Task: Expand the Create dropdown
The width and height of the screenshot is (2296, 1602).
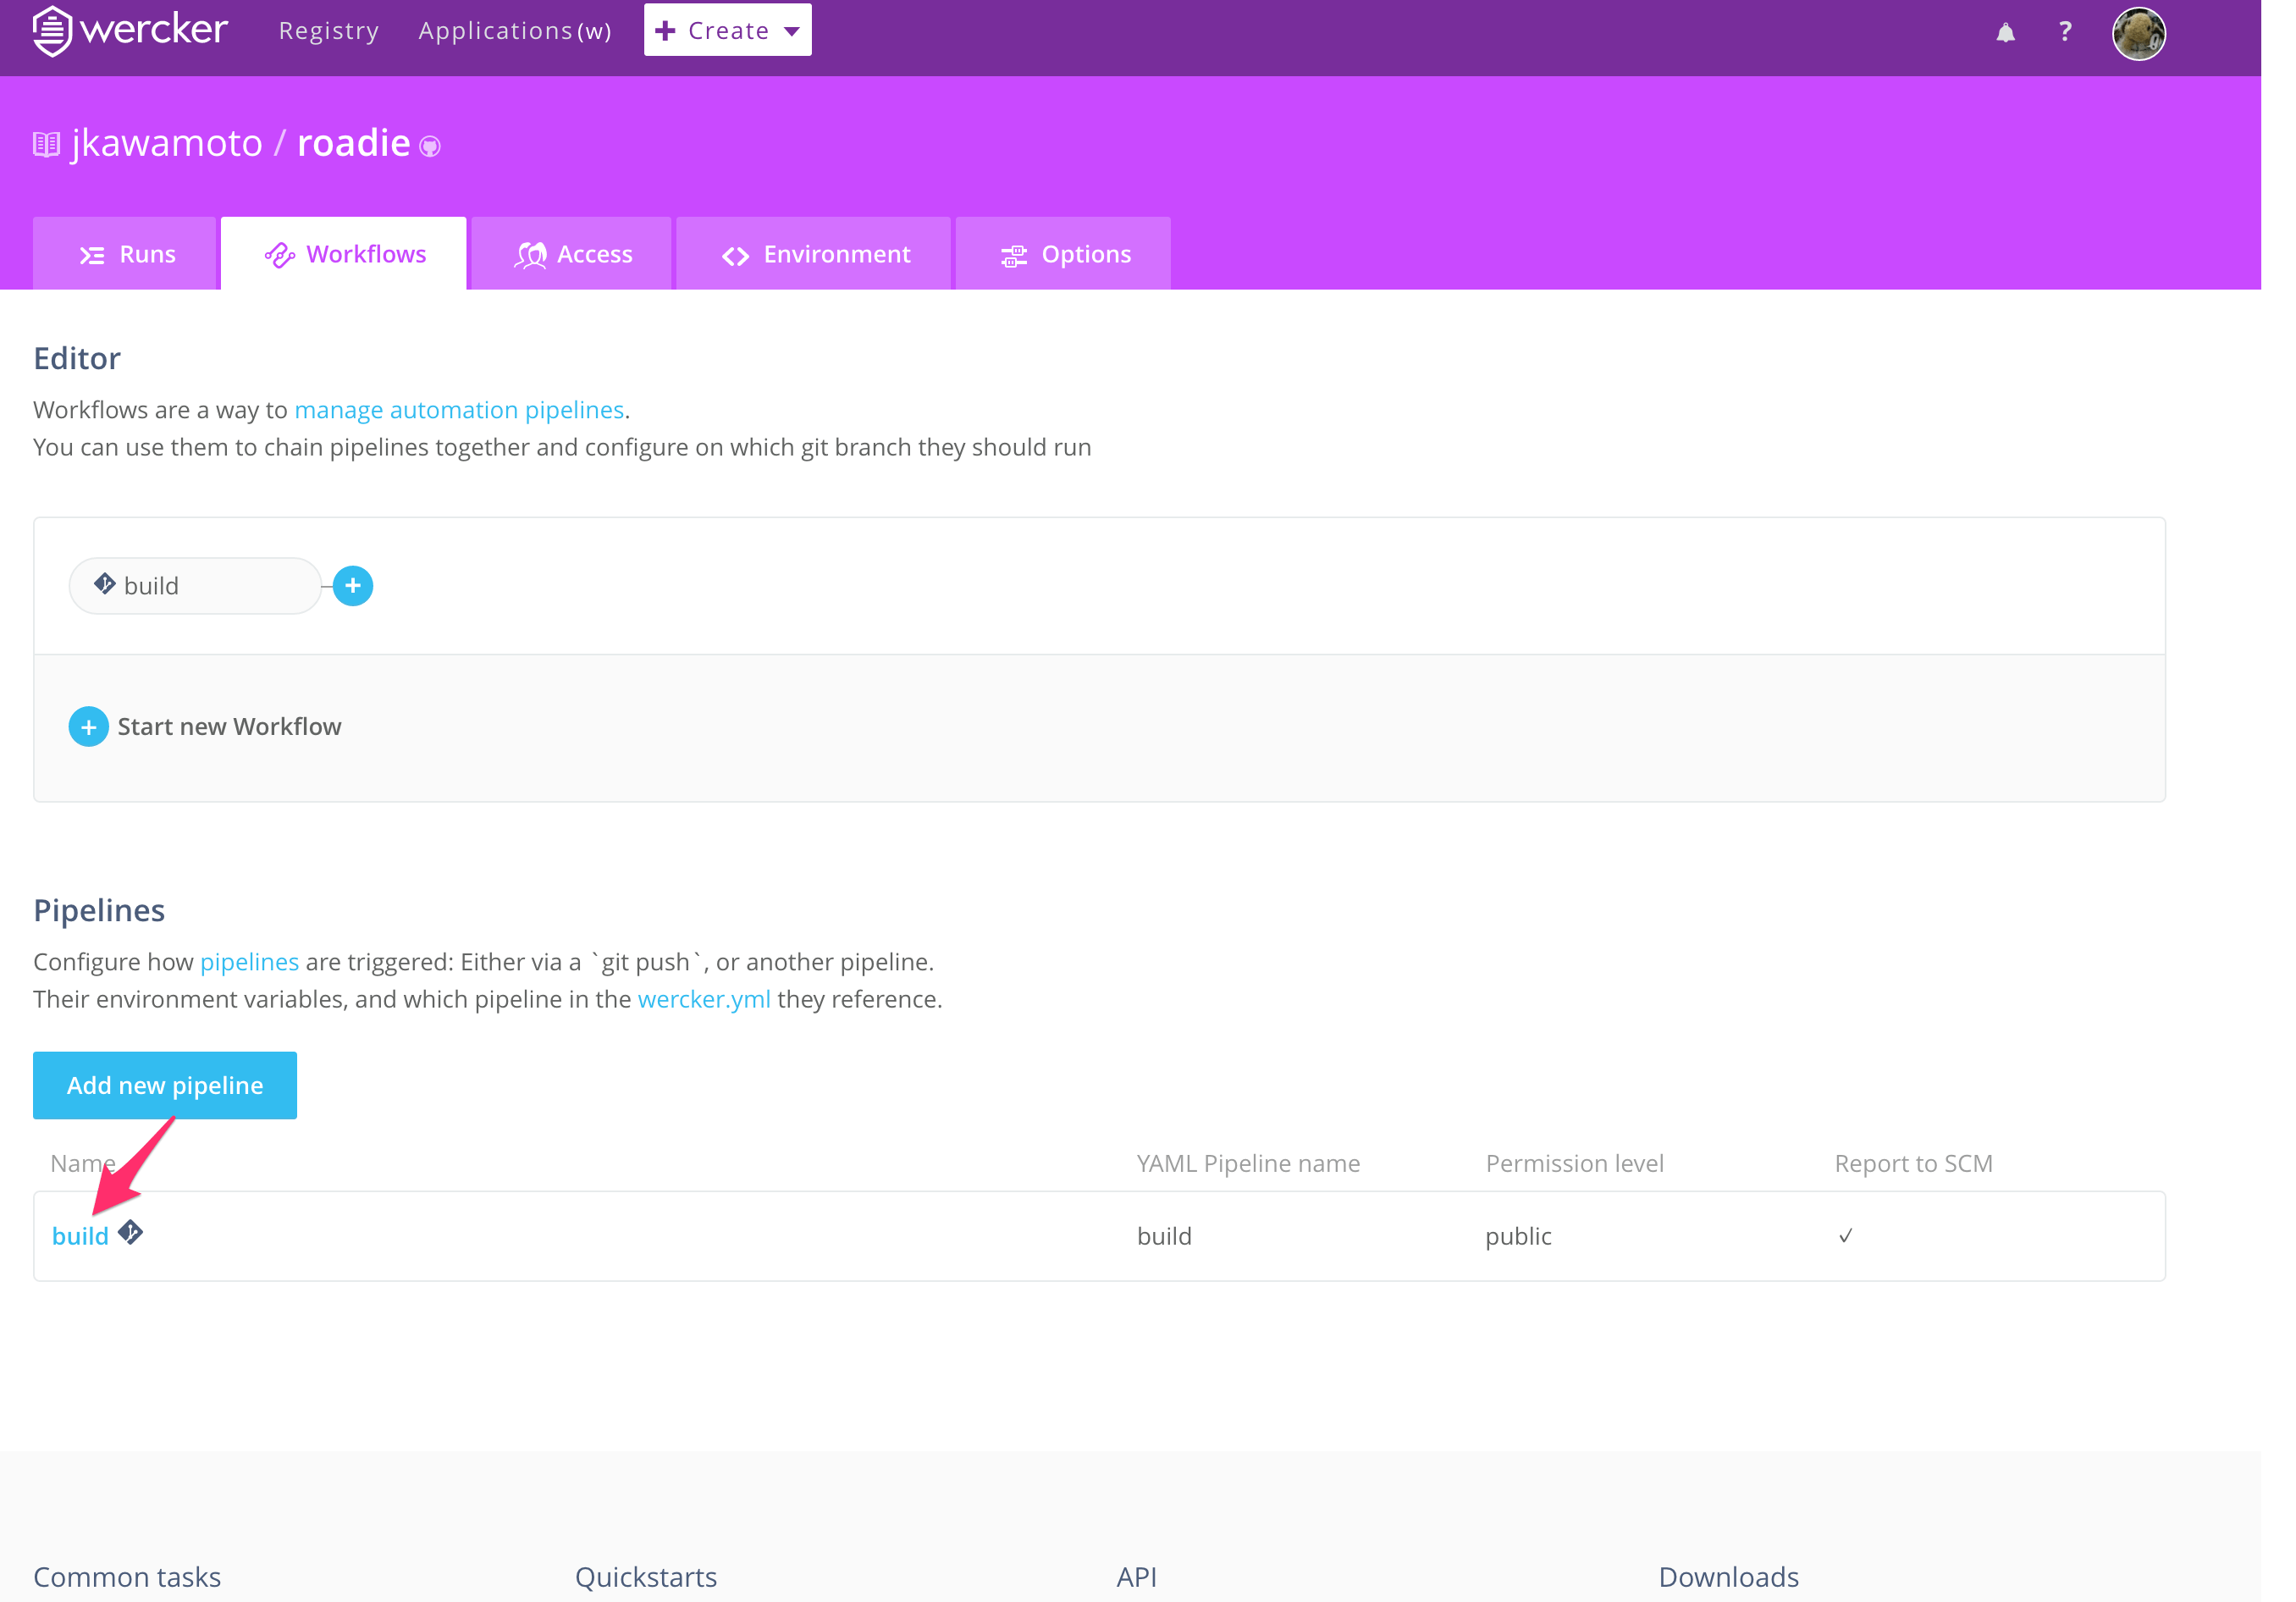Action: point(727,30)
